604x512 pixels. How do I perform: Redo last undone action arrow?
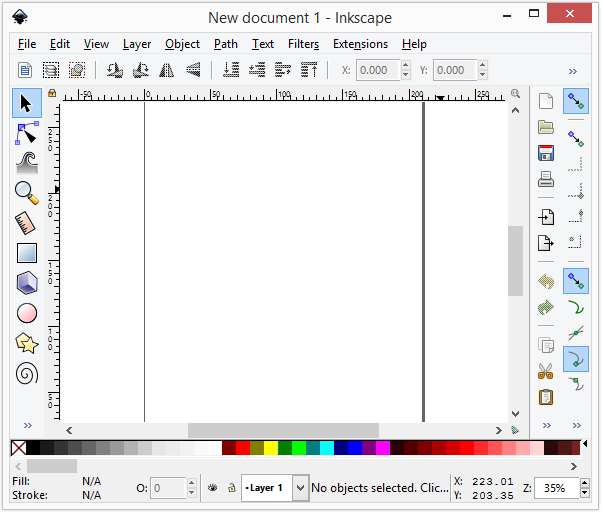[545, 307]
